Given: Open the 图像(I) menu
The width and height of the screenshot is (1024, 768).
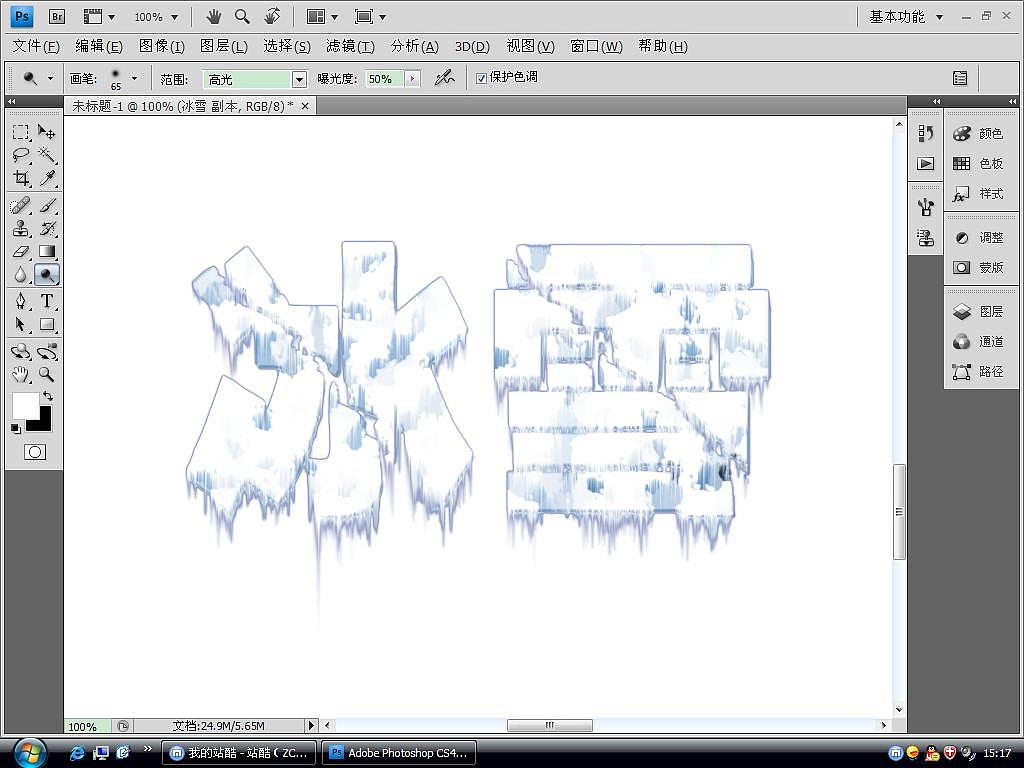Looking at the screenshot, I should tap(161, 46).
